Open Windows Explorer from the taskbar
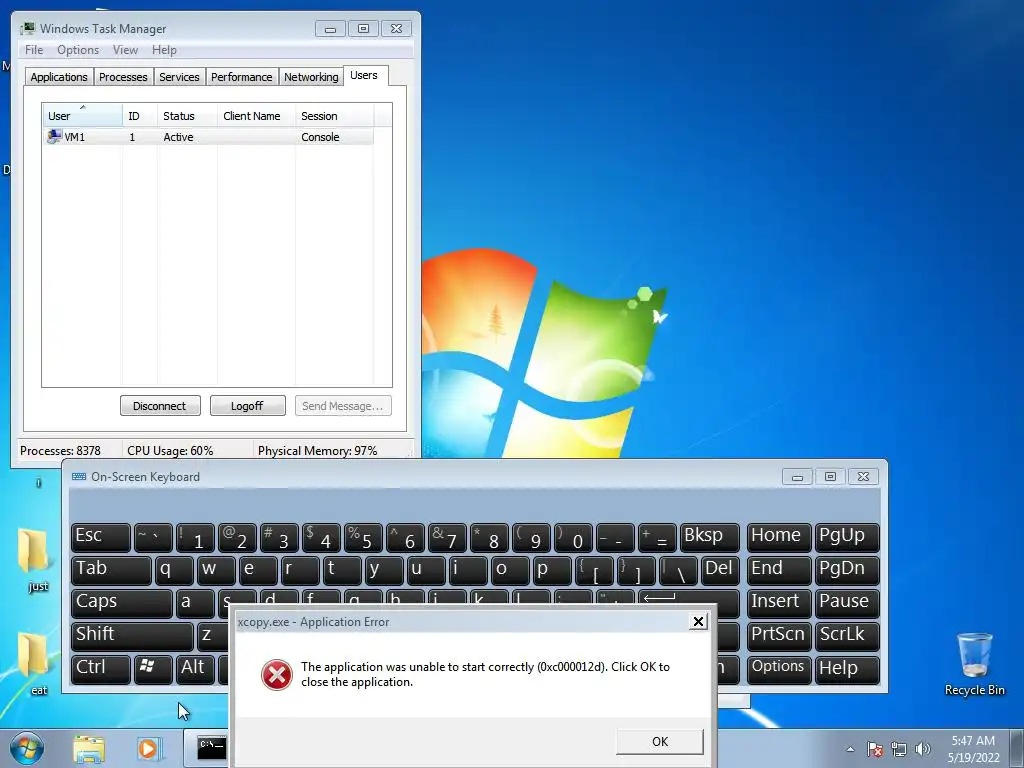This screenshot has height=768, width=1024. (x=89, y=749)
